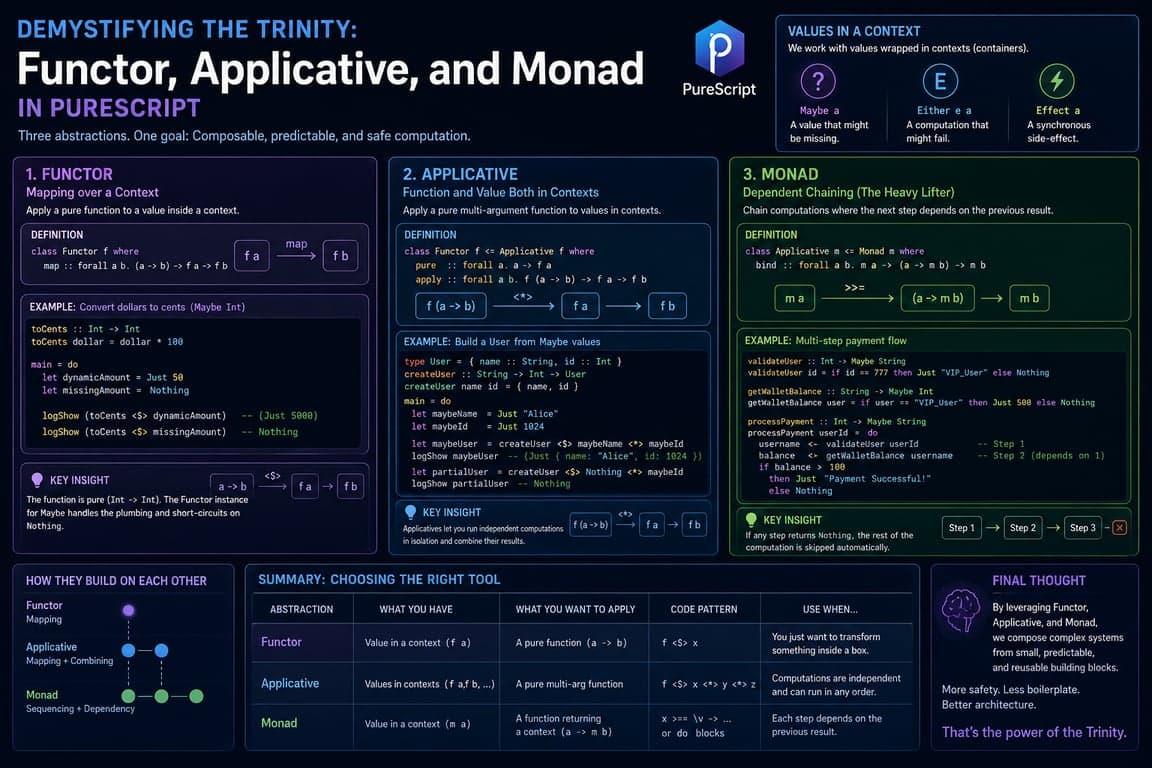The height and width of the screenshot is (768, 1152).
Task: Click the '2. APPLICATIVE' section heading
Action: click(x=460, y=174)
